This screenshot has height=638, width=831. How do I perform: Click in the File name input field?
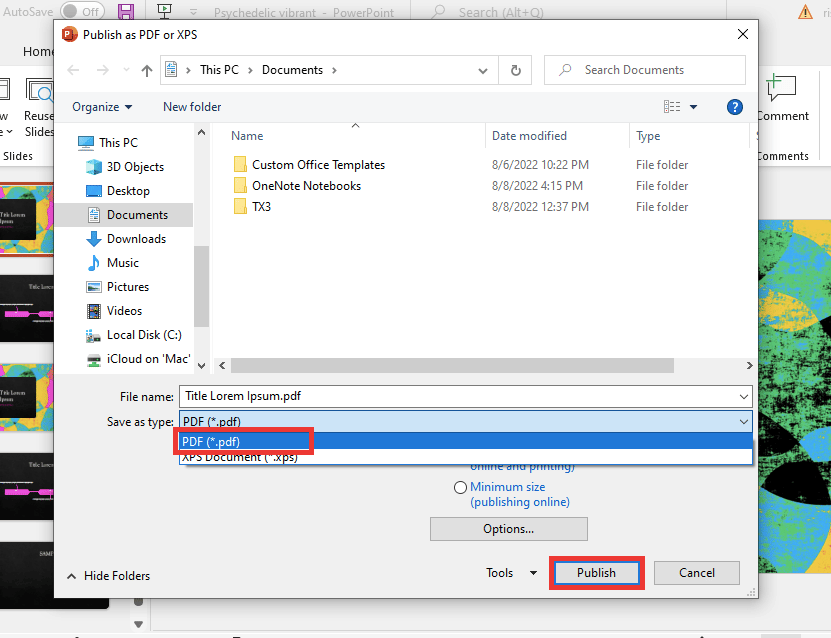click(458, 396)
